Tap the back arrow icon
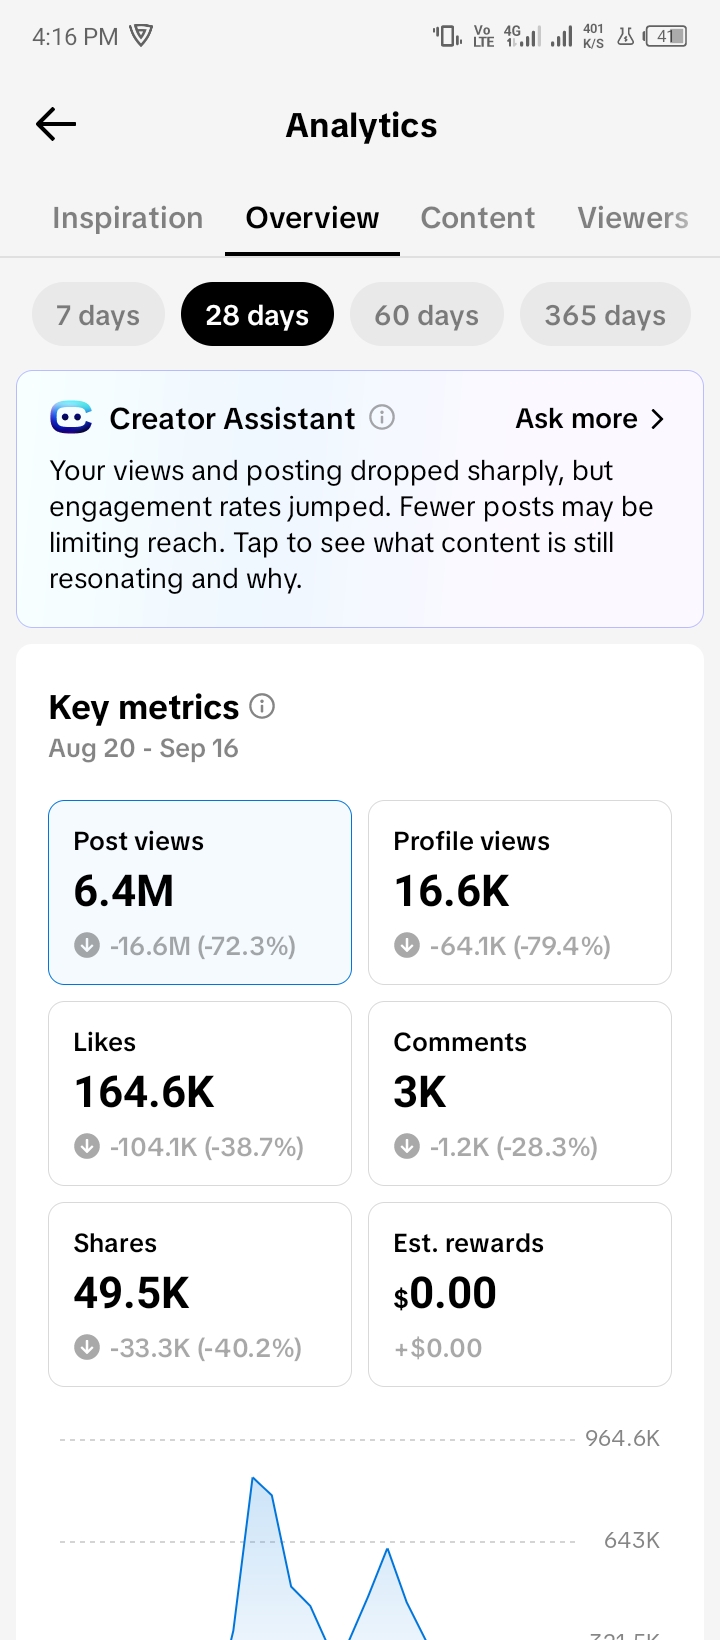This screenshot has width=720, height=1640. click(56, 124)
